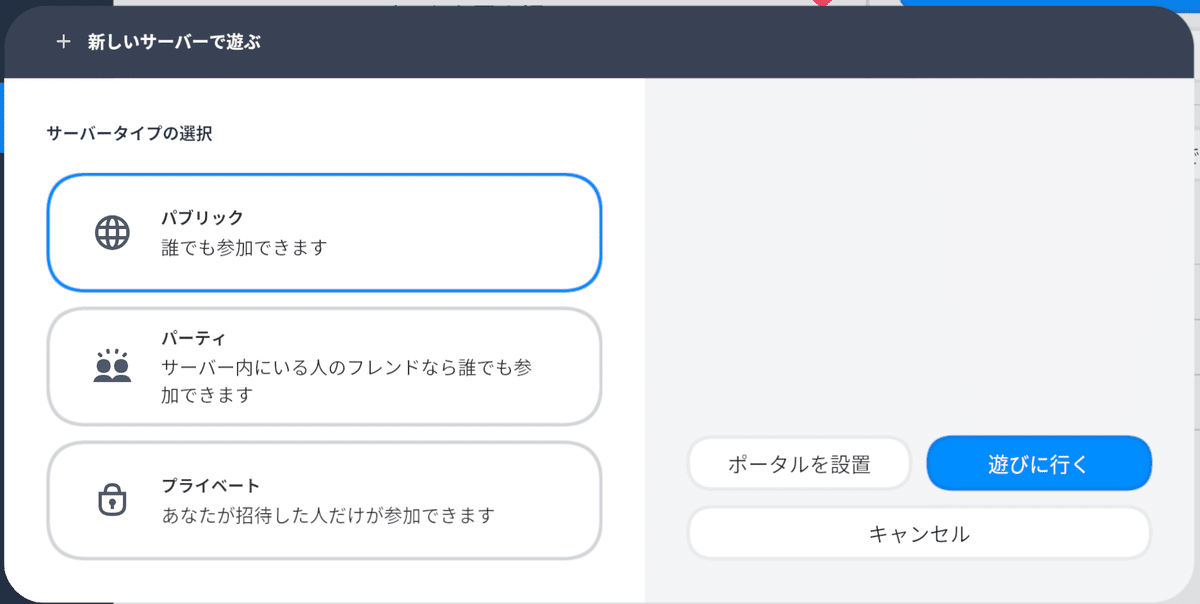Click the party friends-can-join description text
The height and width of the screenshot is (604, 1200).
click(347, 381)
